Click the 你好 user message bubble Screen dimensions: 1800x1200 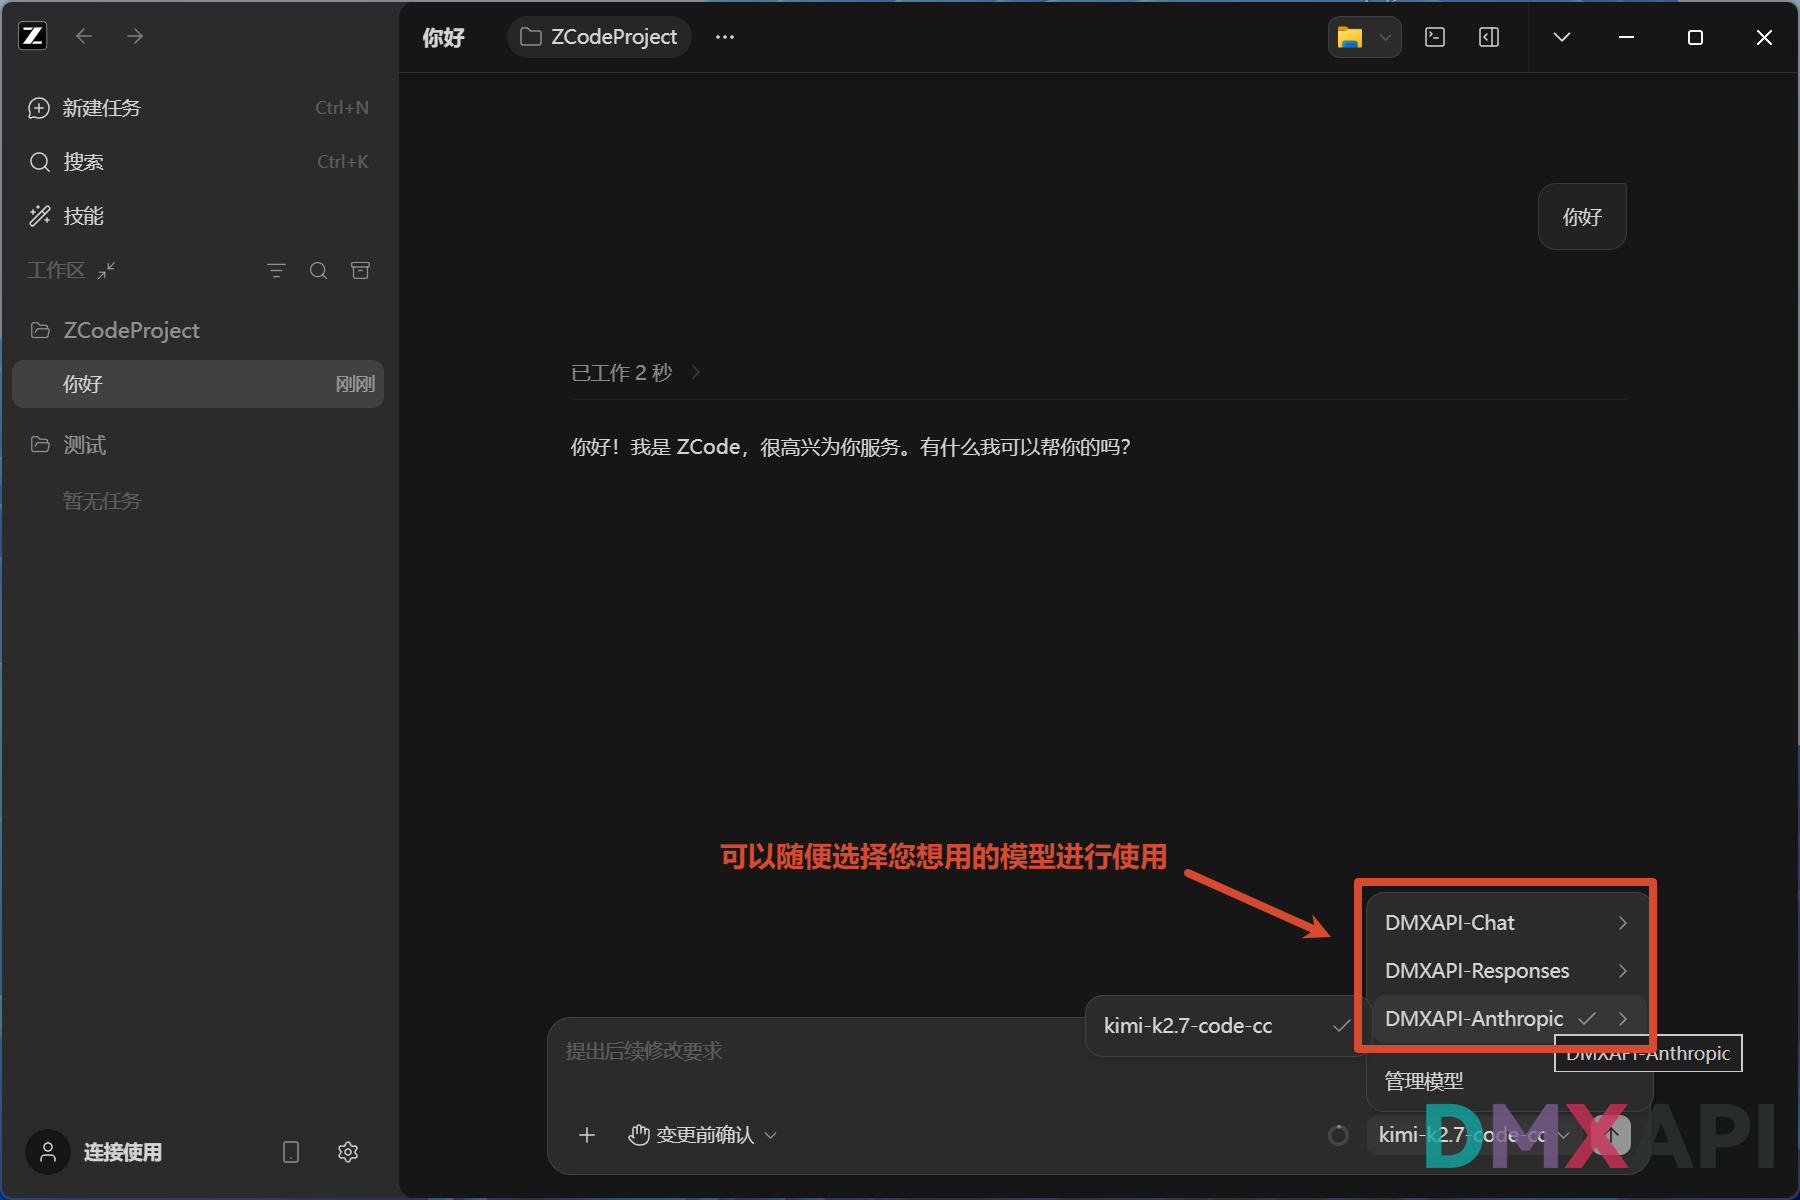click(x=1582, y=217)
